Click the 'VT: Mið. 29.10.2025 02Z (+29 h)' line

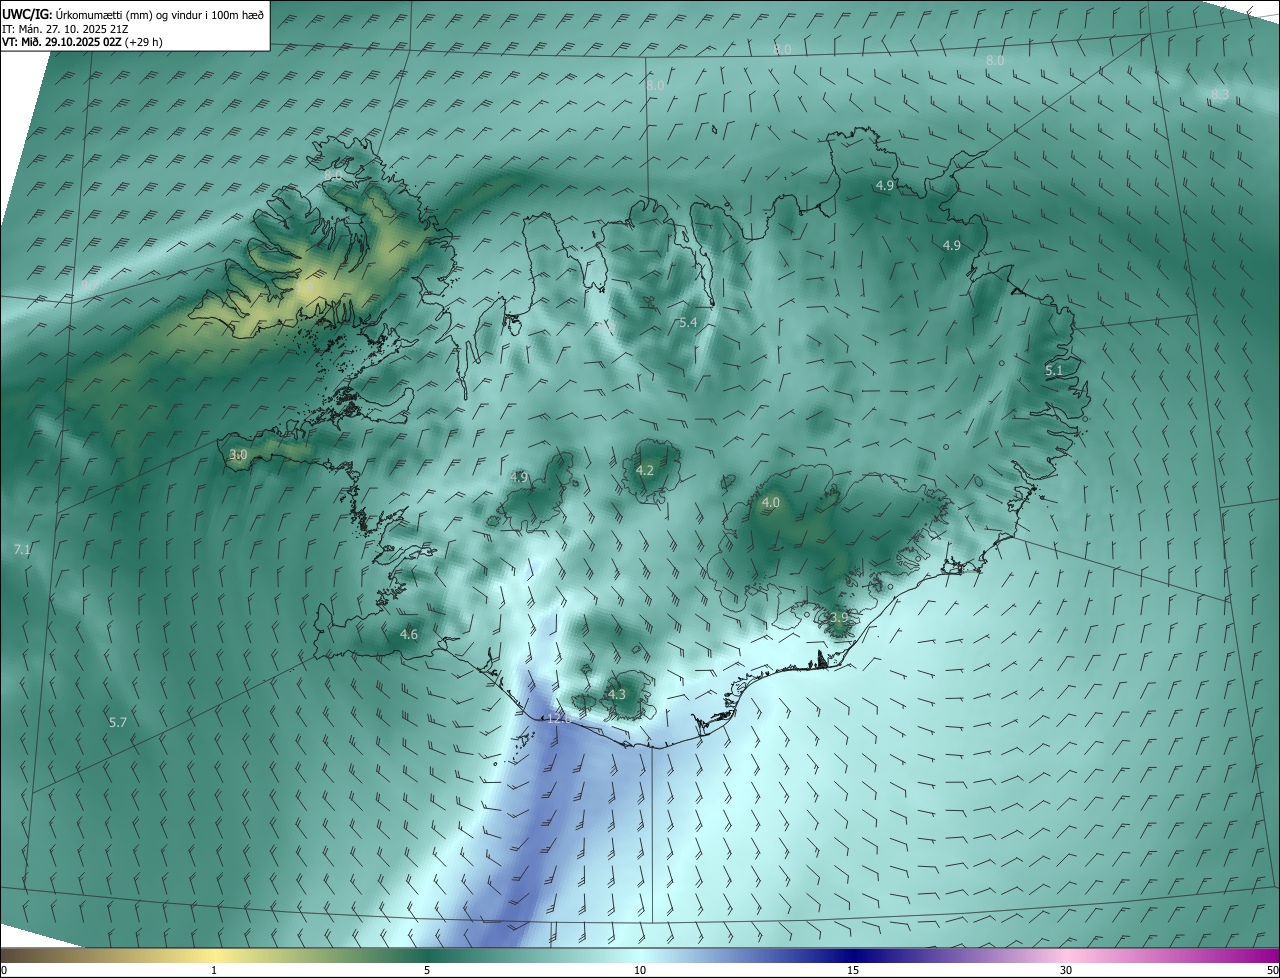pos(82,42)
